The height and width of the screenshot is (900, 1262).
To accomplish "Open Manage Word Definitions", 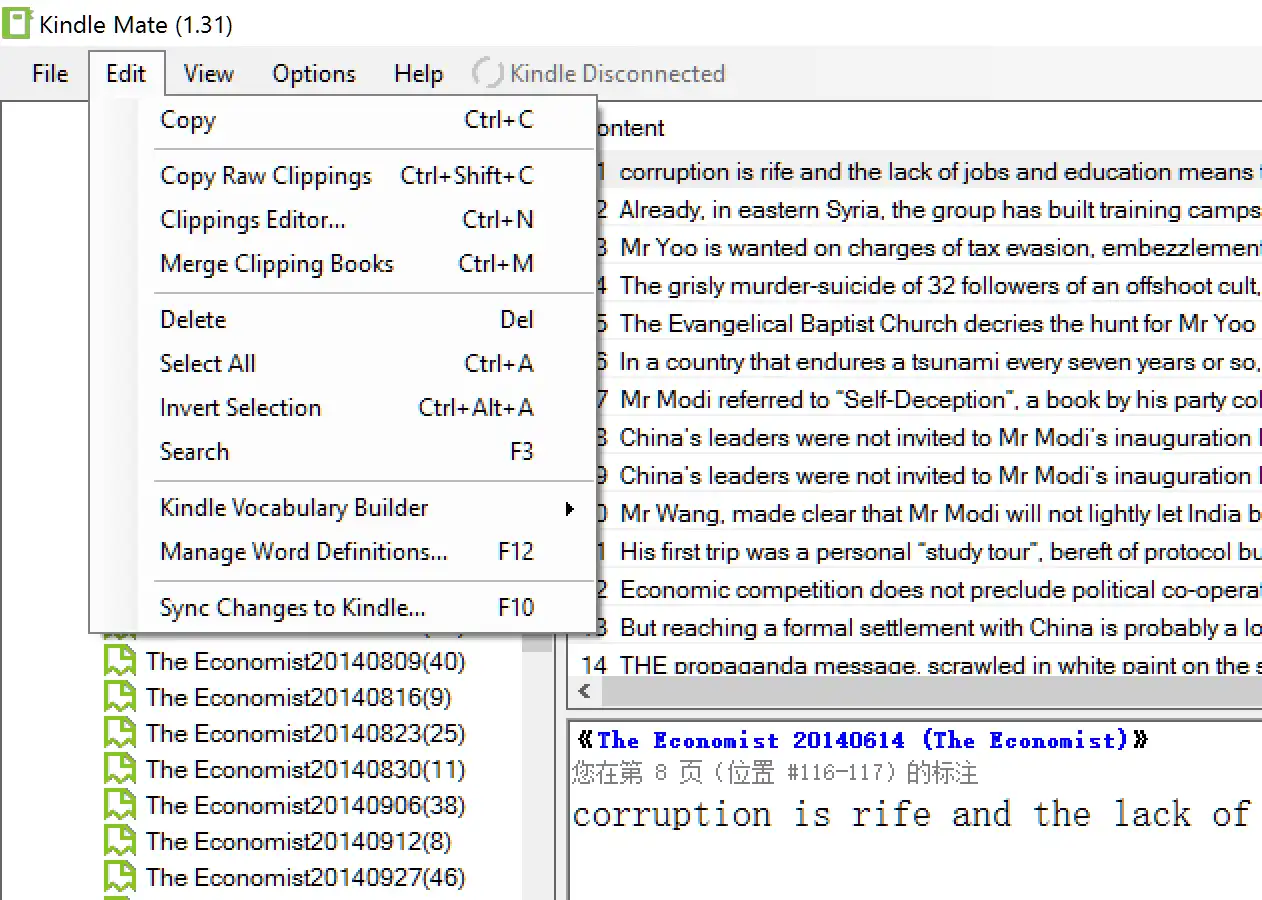I will pyautogui.click(x=347, y=552).
